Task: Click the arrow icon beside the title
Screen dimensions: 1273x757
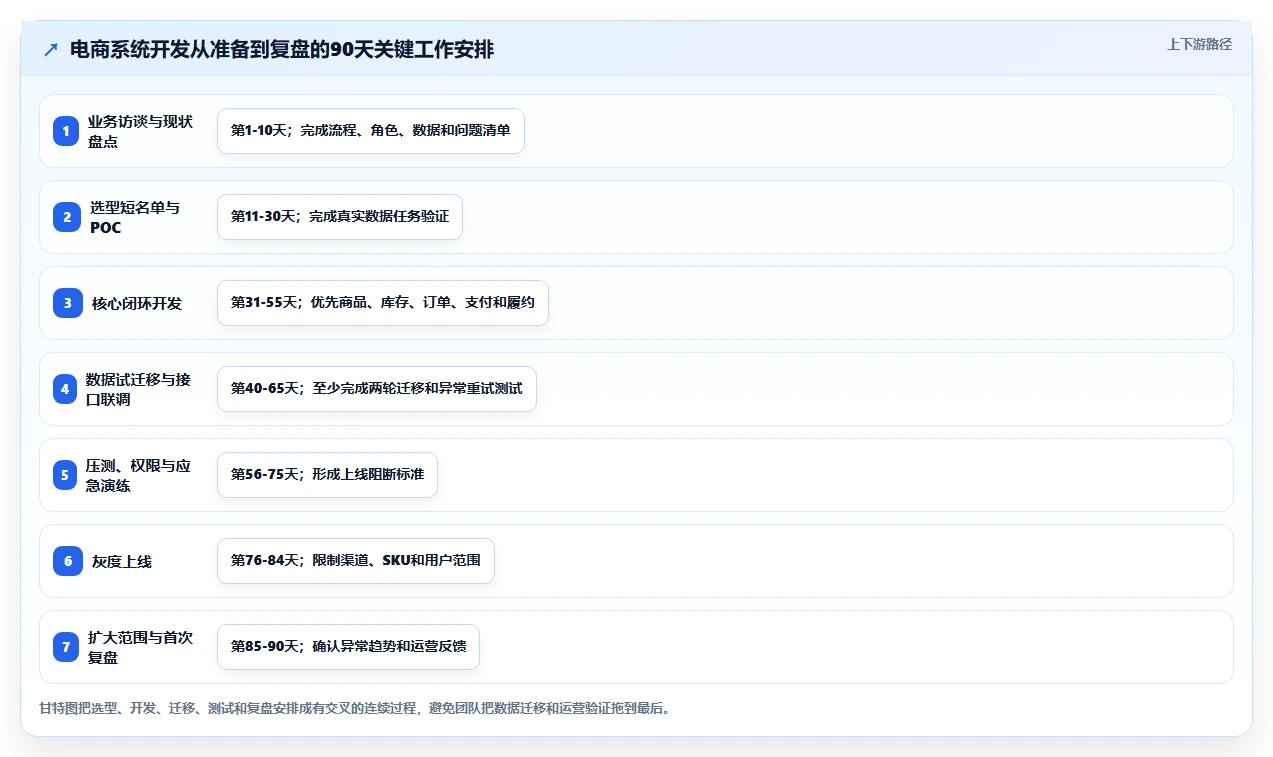Action: [x=51, y=50]
